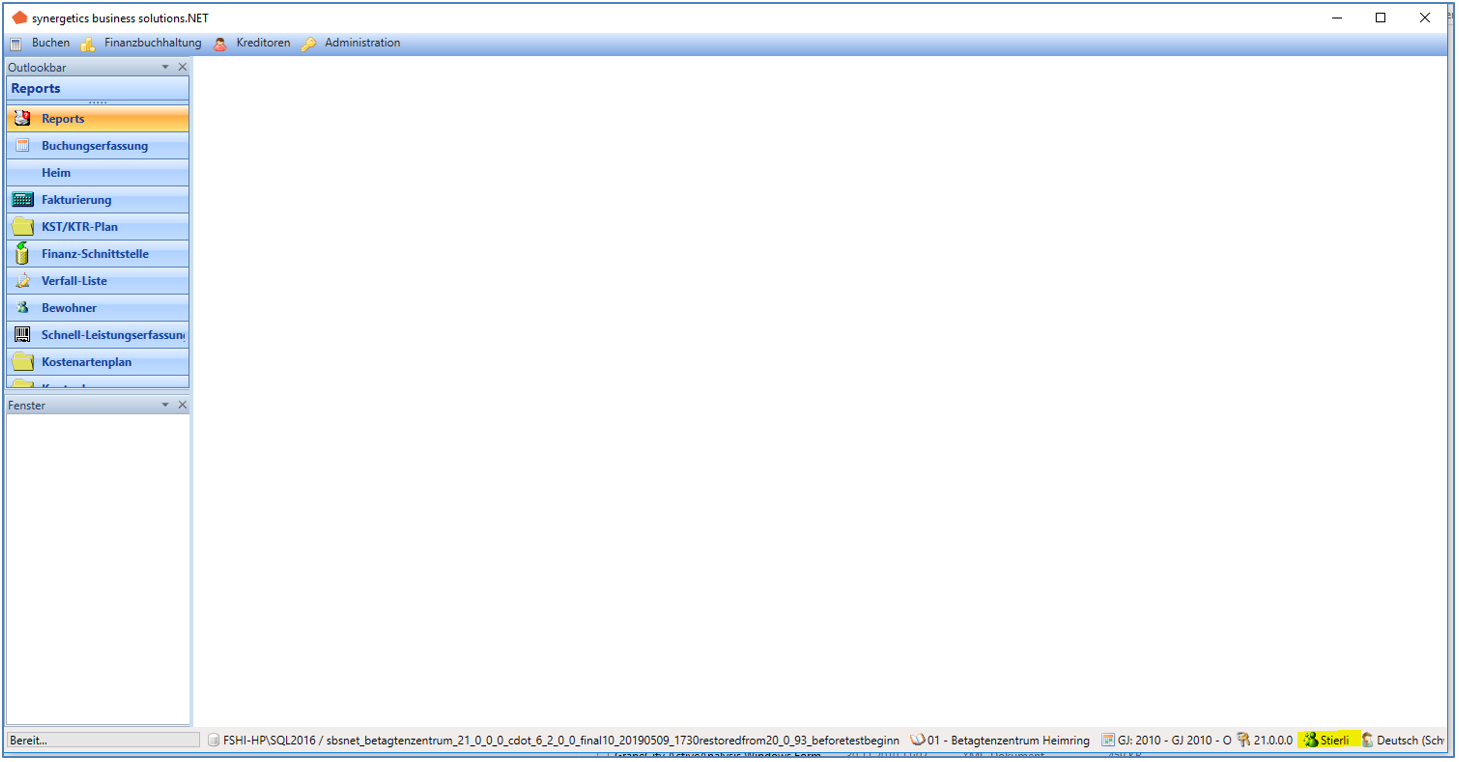Select the Reports icon in the Outlookbar list
The image size is (1459, 762).
pos(22,118)
